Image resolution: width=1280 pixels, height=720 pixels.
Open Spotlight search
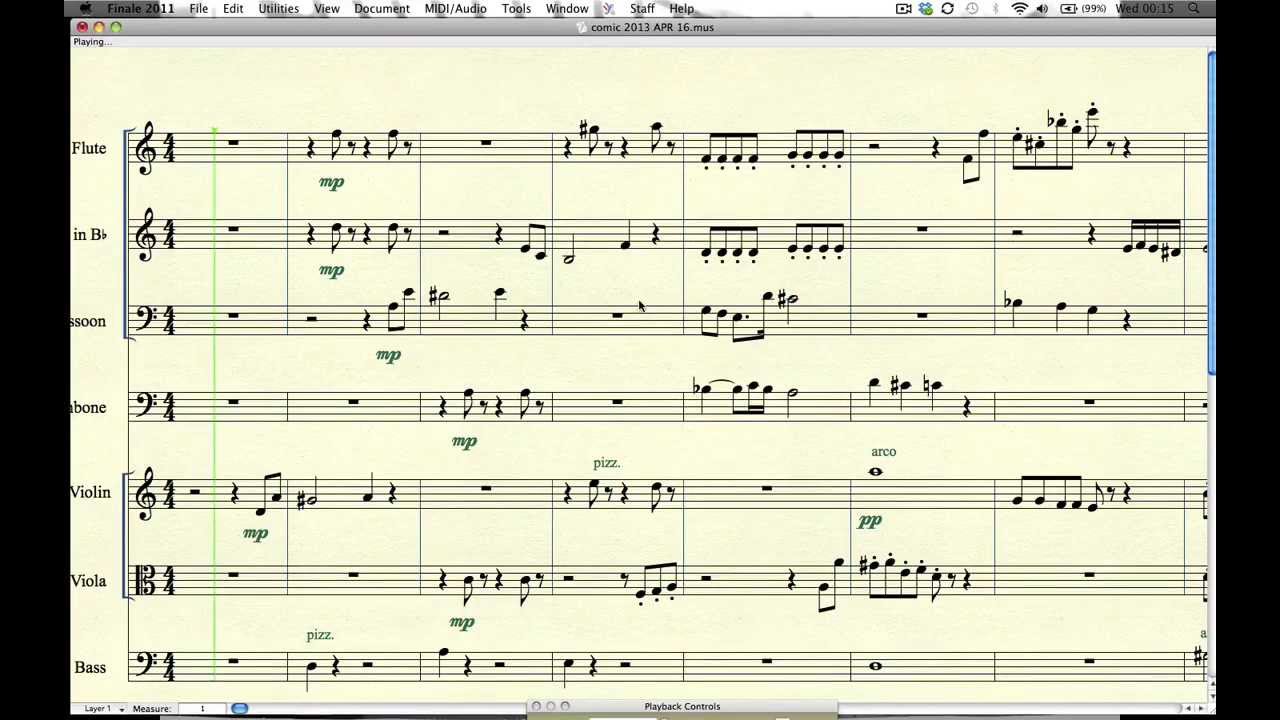point(1194,9)
